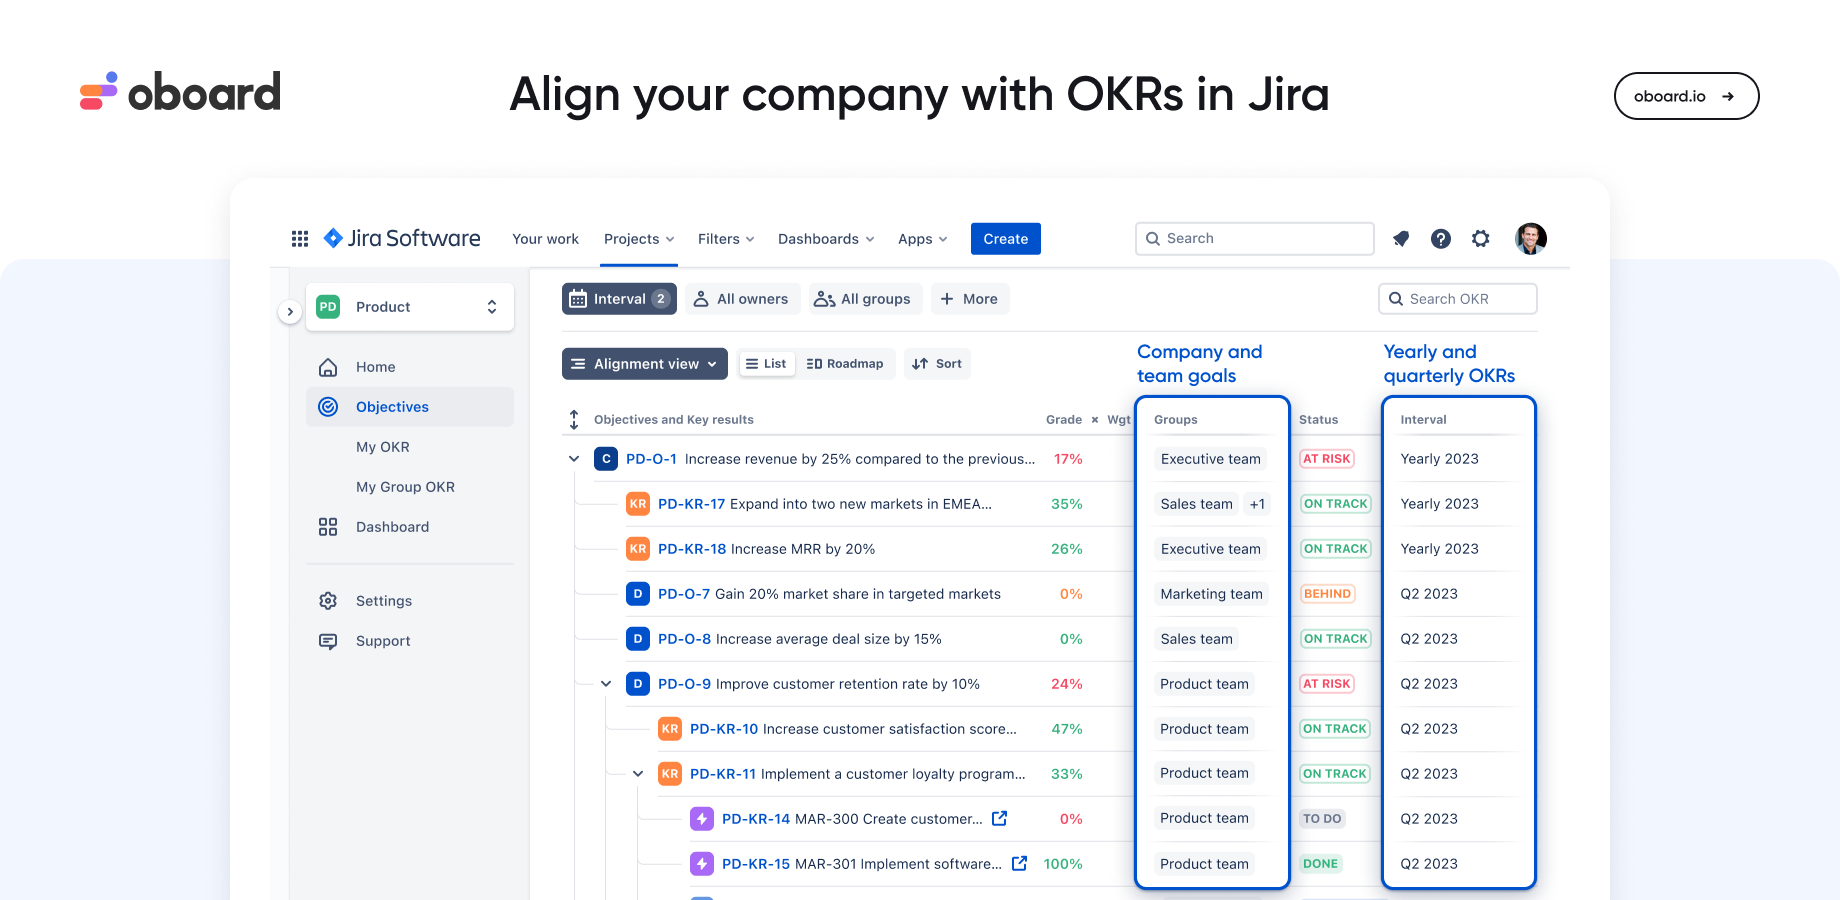Click Marketing team group tag

1211,594
